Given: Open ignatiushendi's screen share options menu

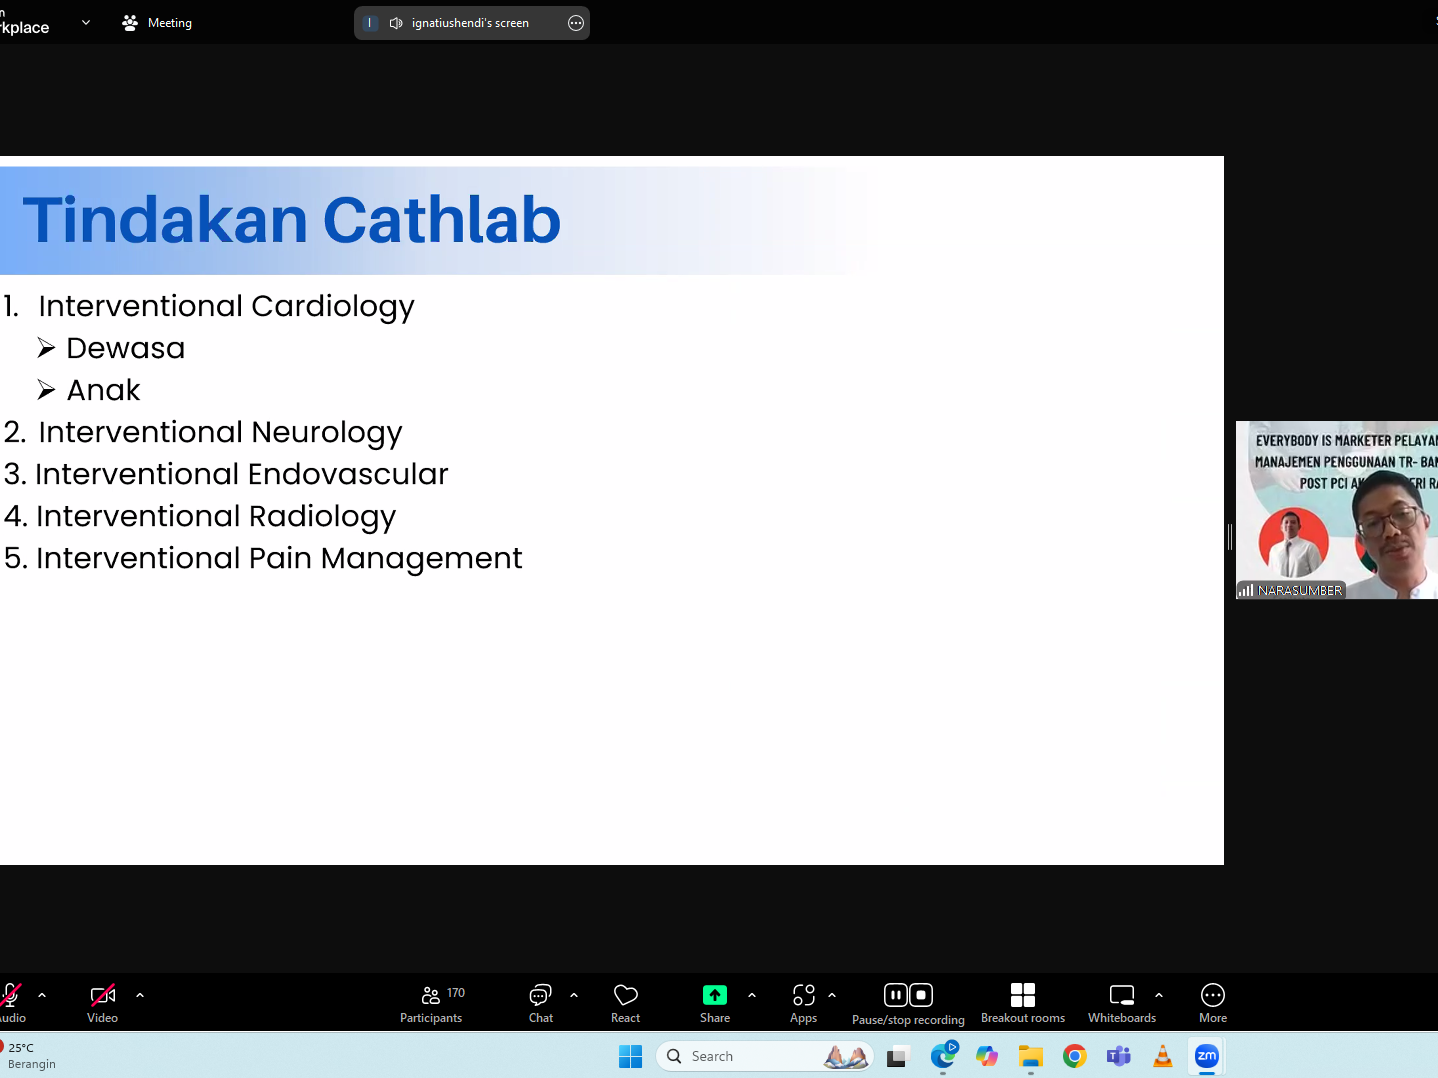Looking at the screenshot, I should pos(576,23).
